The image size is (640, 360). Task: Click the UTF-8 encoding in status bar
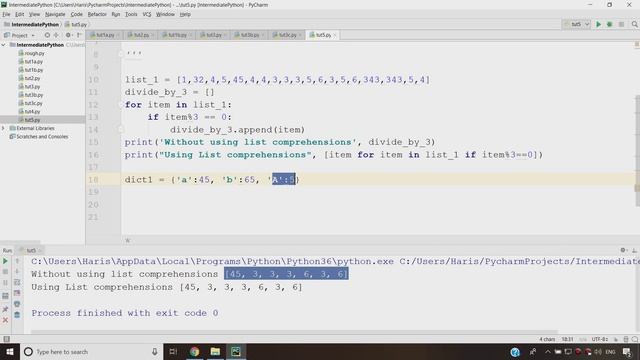coord(599,339)
